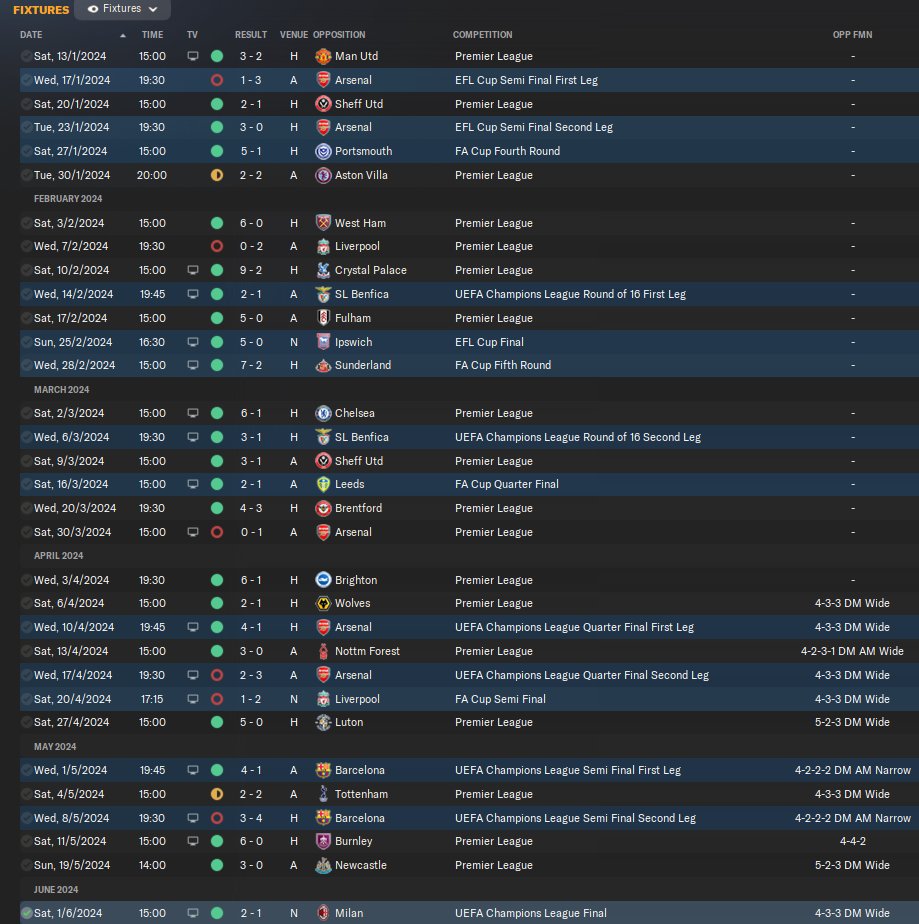
Task: Click the green win indicator for Chelsea match
Action: 217,414
